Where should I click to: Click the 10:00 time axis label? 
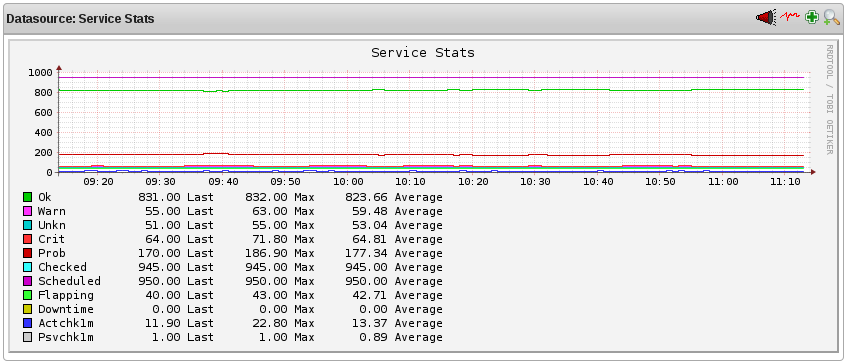pyautogui.click(x=349, y=182)
